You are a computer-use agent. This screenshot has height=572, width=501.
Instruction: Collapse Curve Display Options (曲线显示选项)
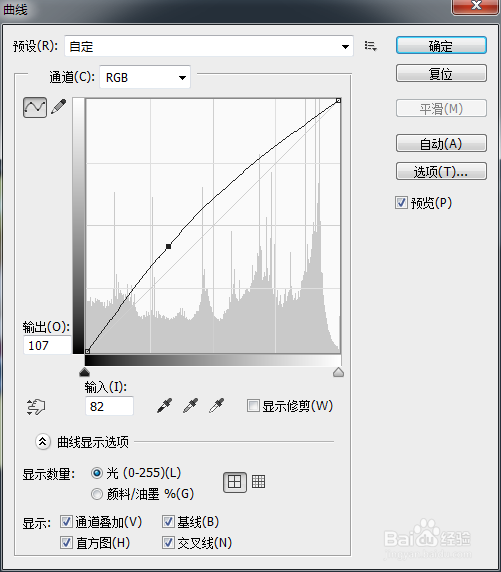click(x=43, y=442)
